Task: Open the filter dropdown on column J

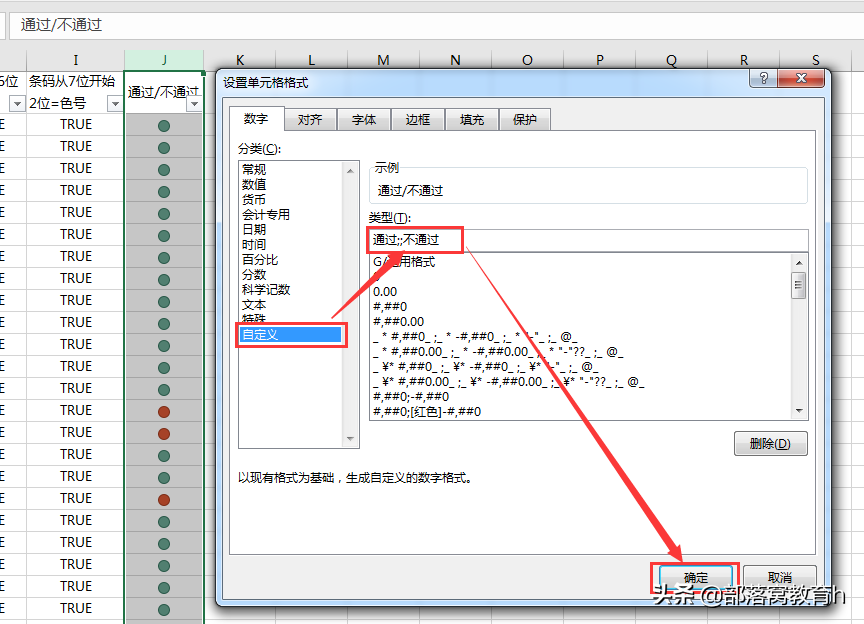Action: point(193,103)
